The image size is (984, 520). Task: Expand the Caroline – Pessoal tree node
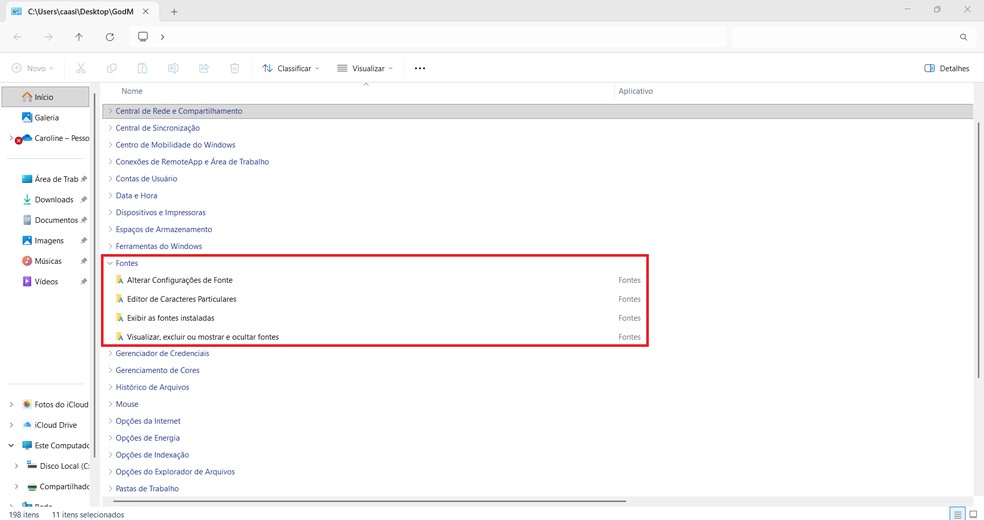11,138
